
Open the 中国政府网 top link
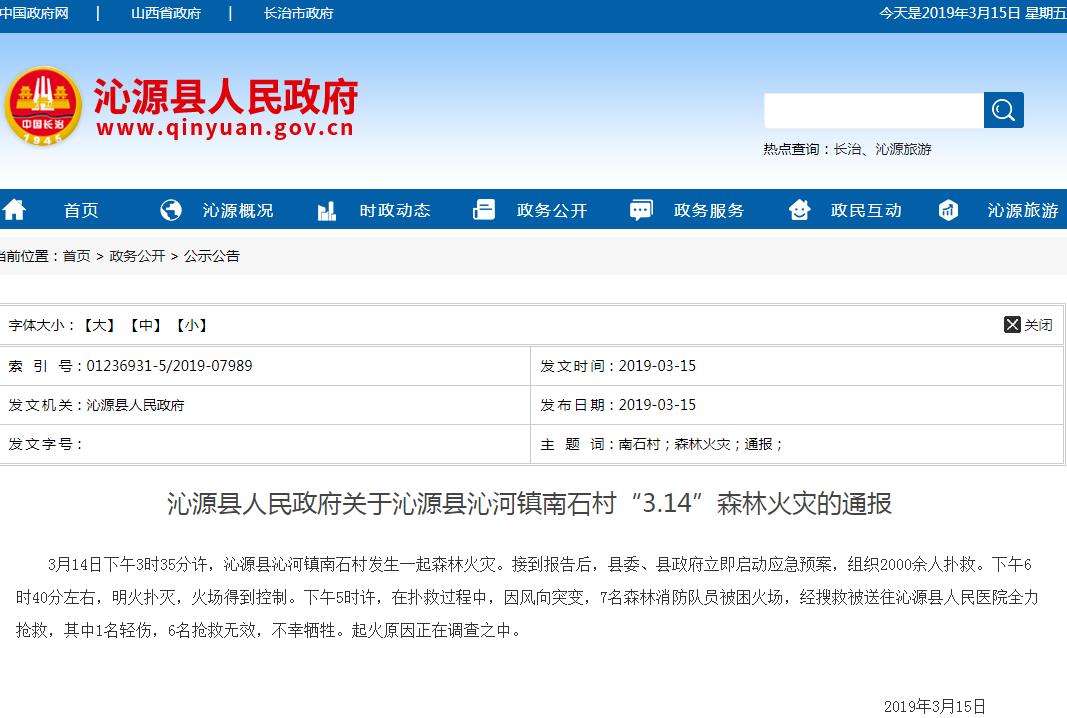(34, 13)
